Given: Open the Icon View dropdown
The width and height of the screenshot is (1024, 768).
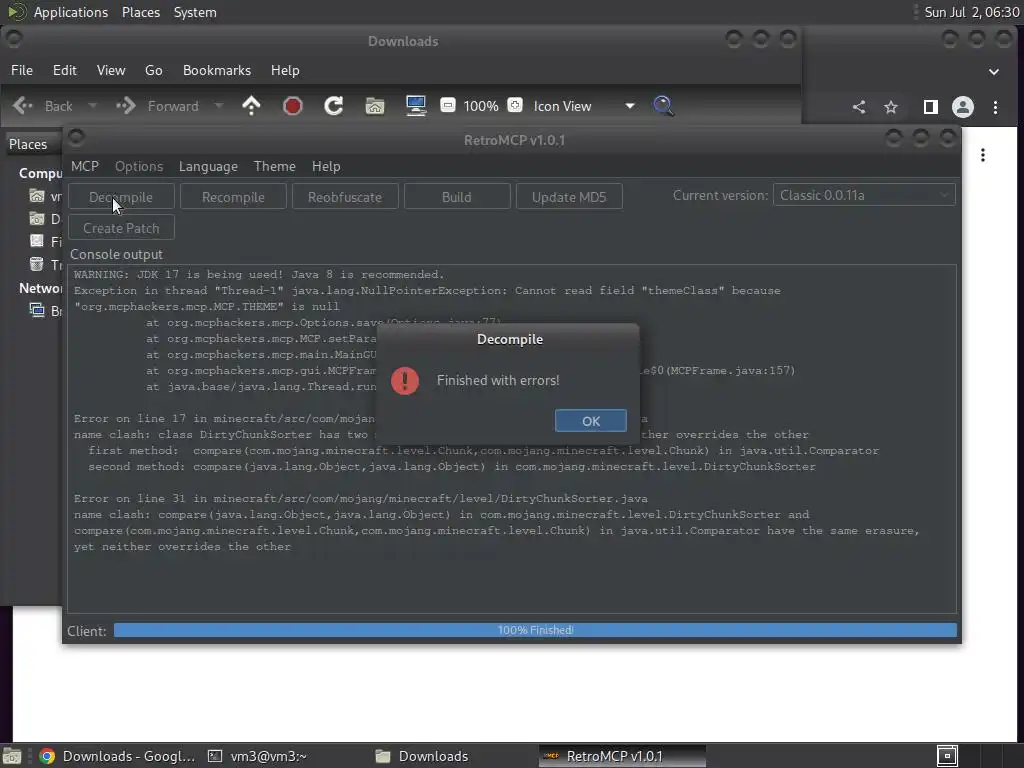Looking at the screenshot, I should (583, 106).
